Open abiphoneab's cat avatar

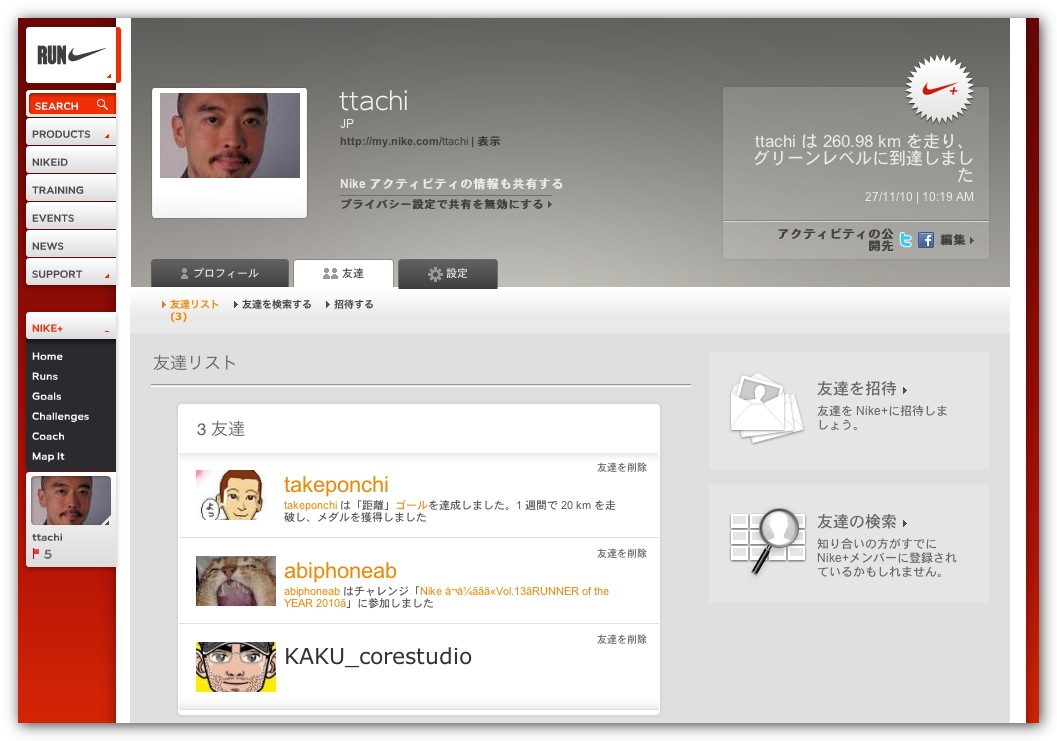click(x=235, y=581)
